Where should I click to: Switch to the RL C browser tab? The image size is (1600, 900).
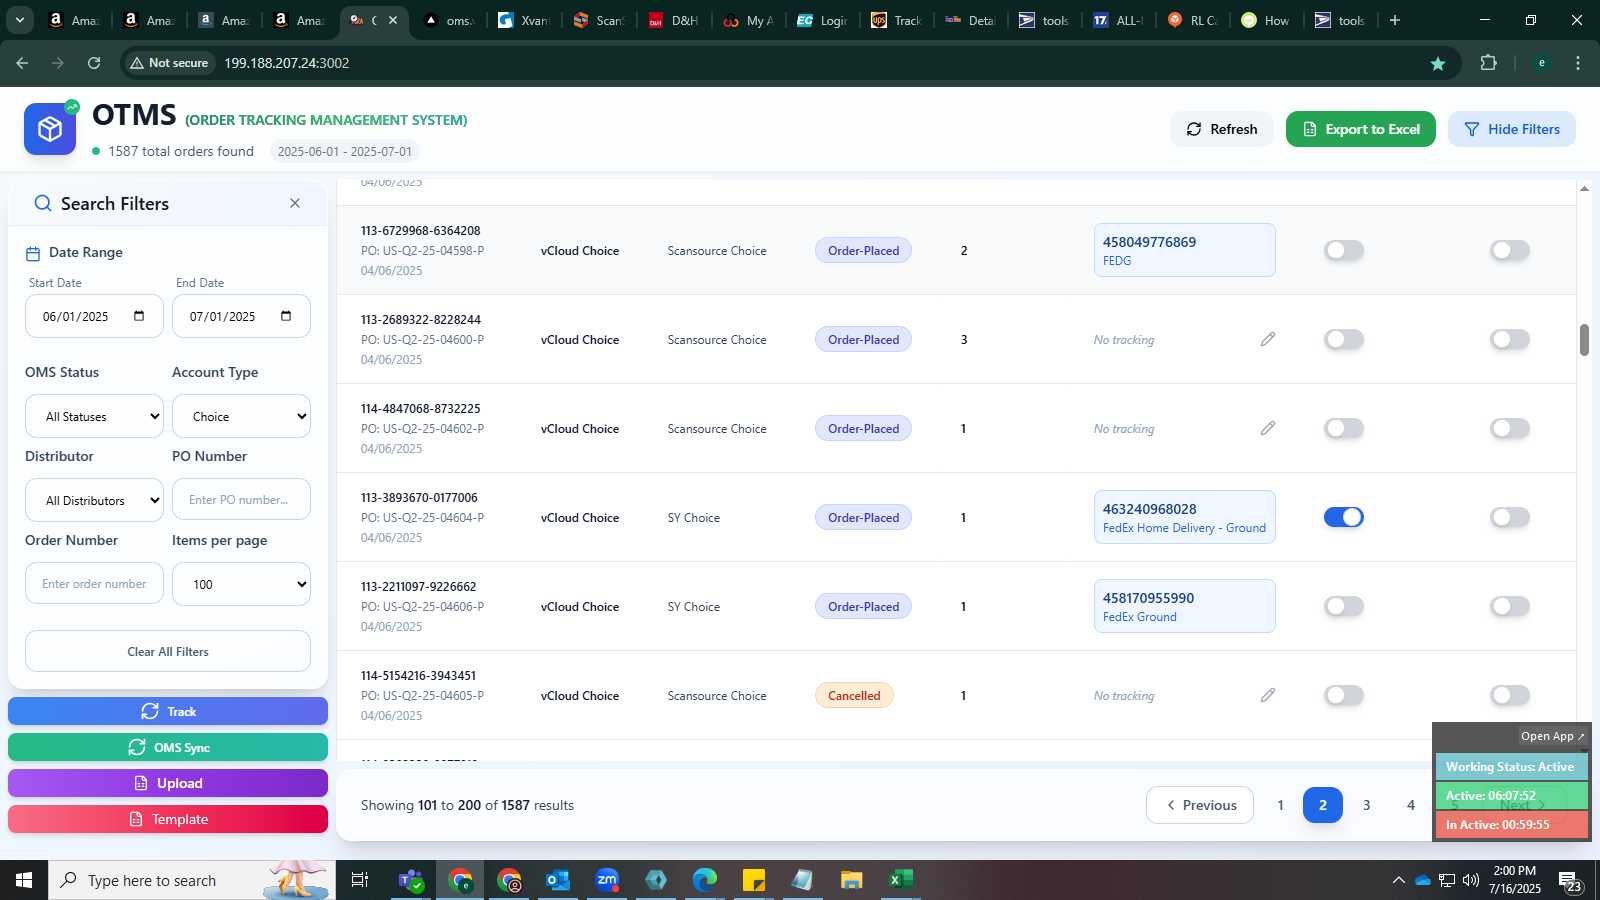(1192, 20)
